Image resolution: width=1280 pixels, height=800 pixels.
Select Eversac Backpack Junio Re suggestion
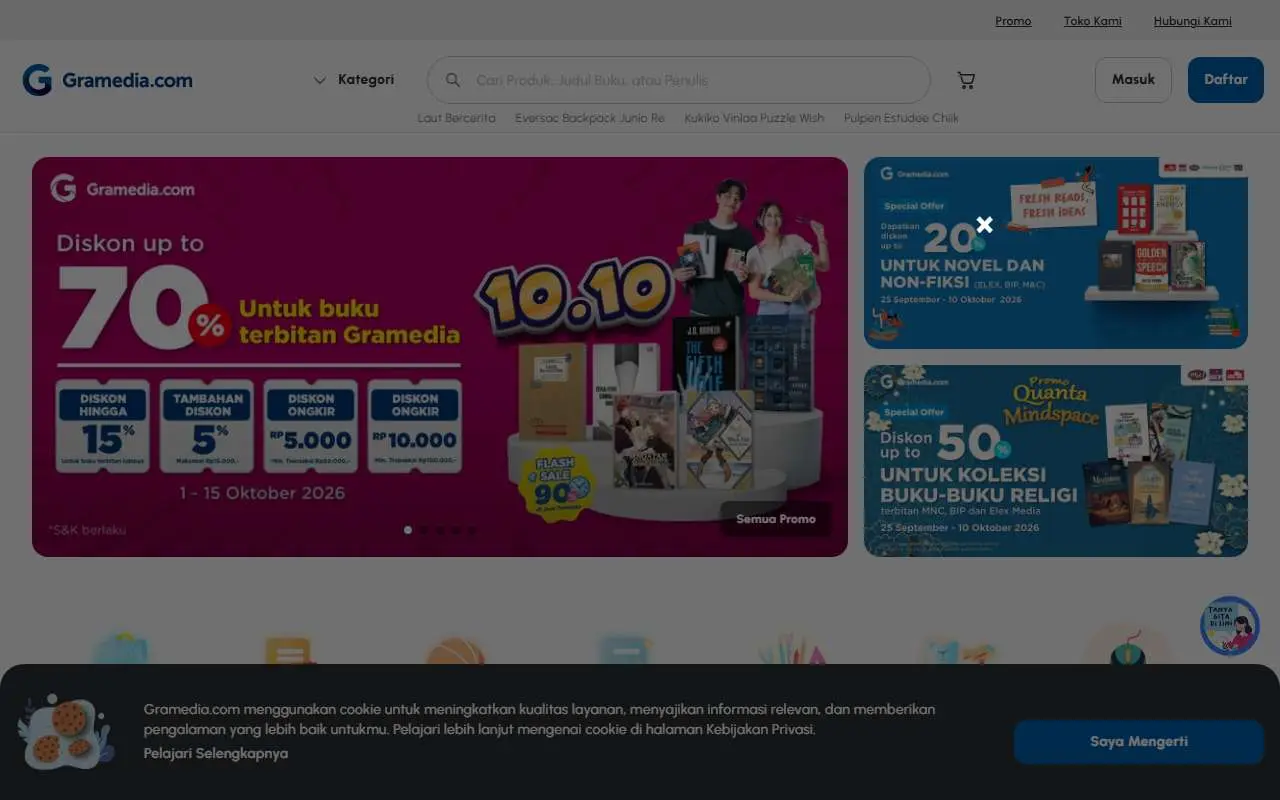tap(590, 118)
